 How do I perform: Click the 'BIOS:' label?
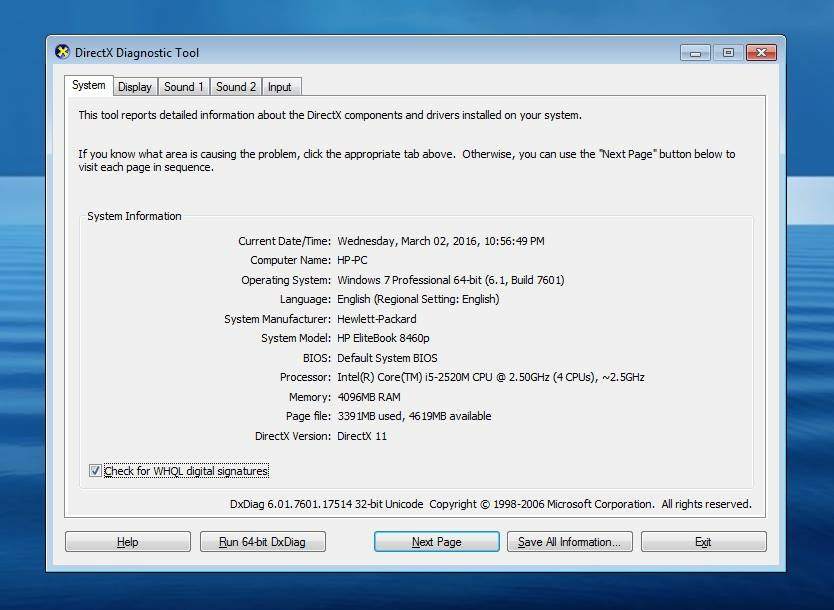pyautogui.click(x=317, y=358)
